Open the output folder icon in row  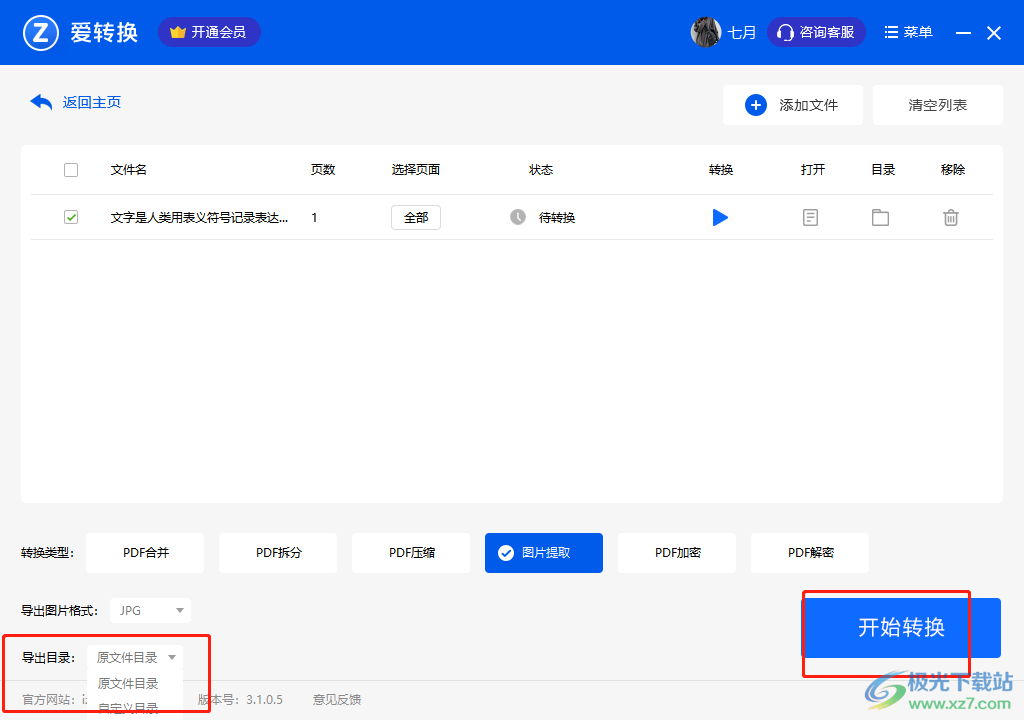[880, 217]
